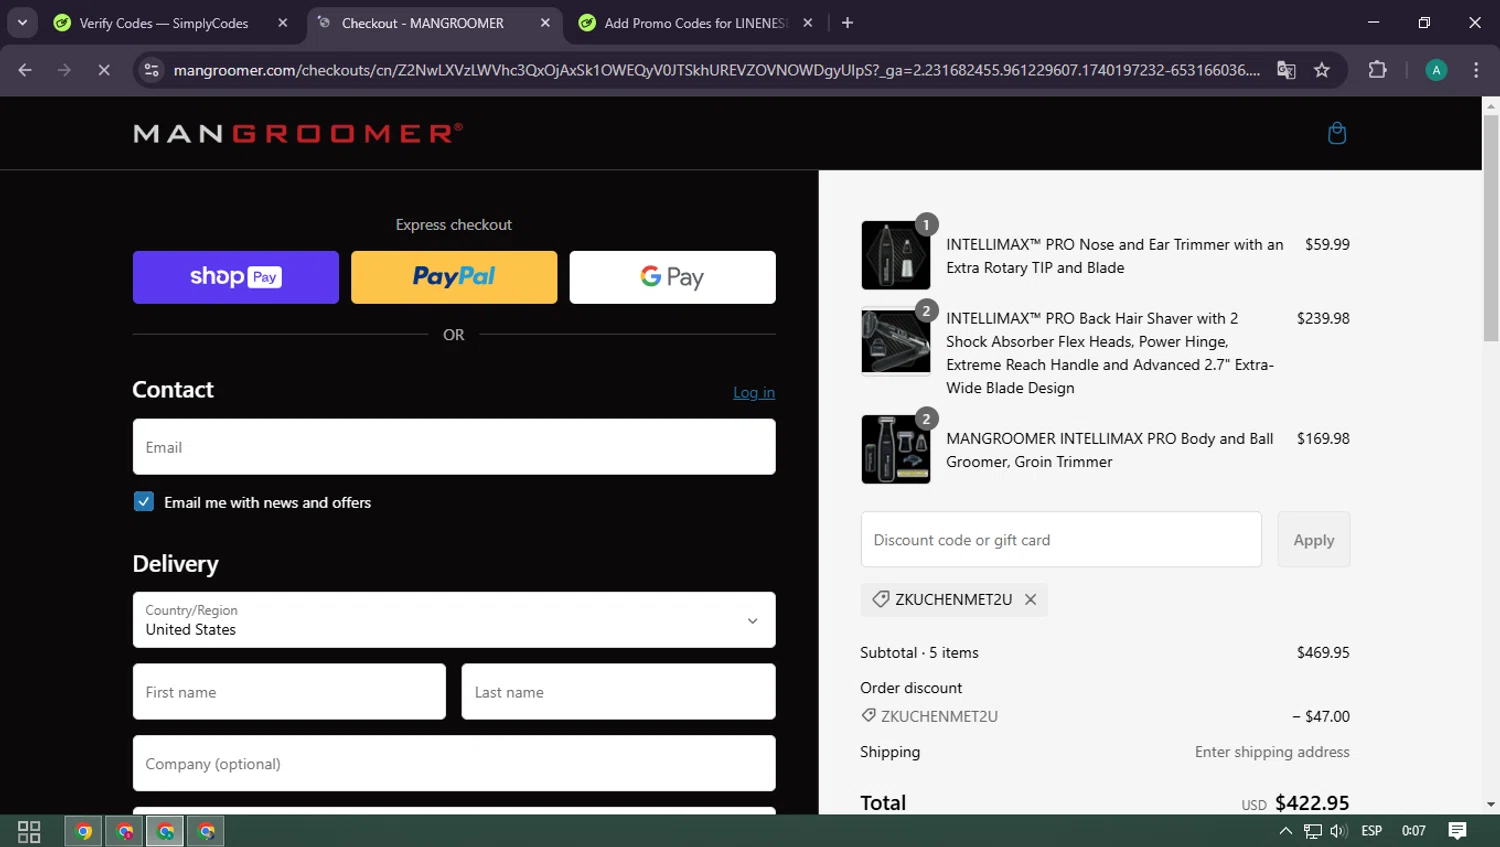Switch to Add Promo Codes for LINENES tab
The image size is (1500, 847).
(695, 23)
